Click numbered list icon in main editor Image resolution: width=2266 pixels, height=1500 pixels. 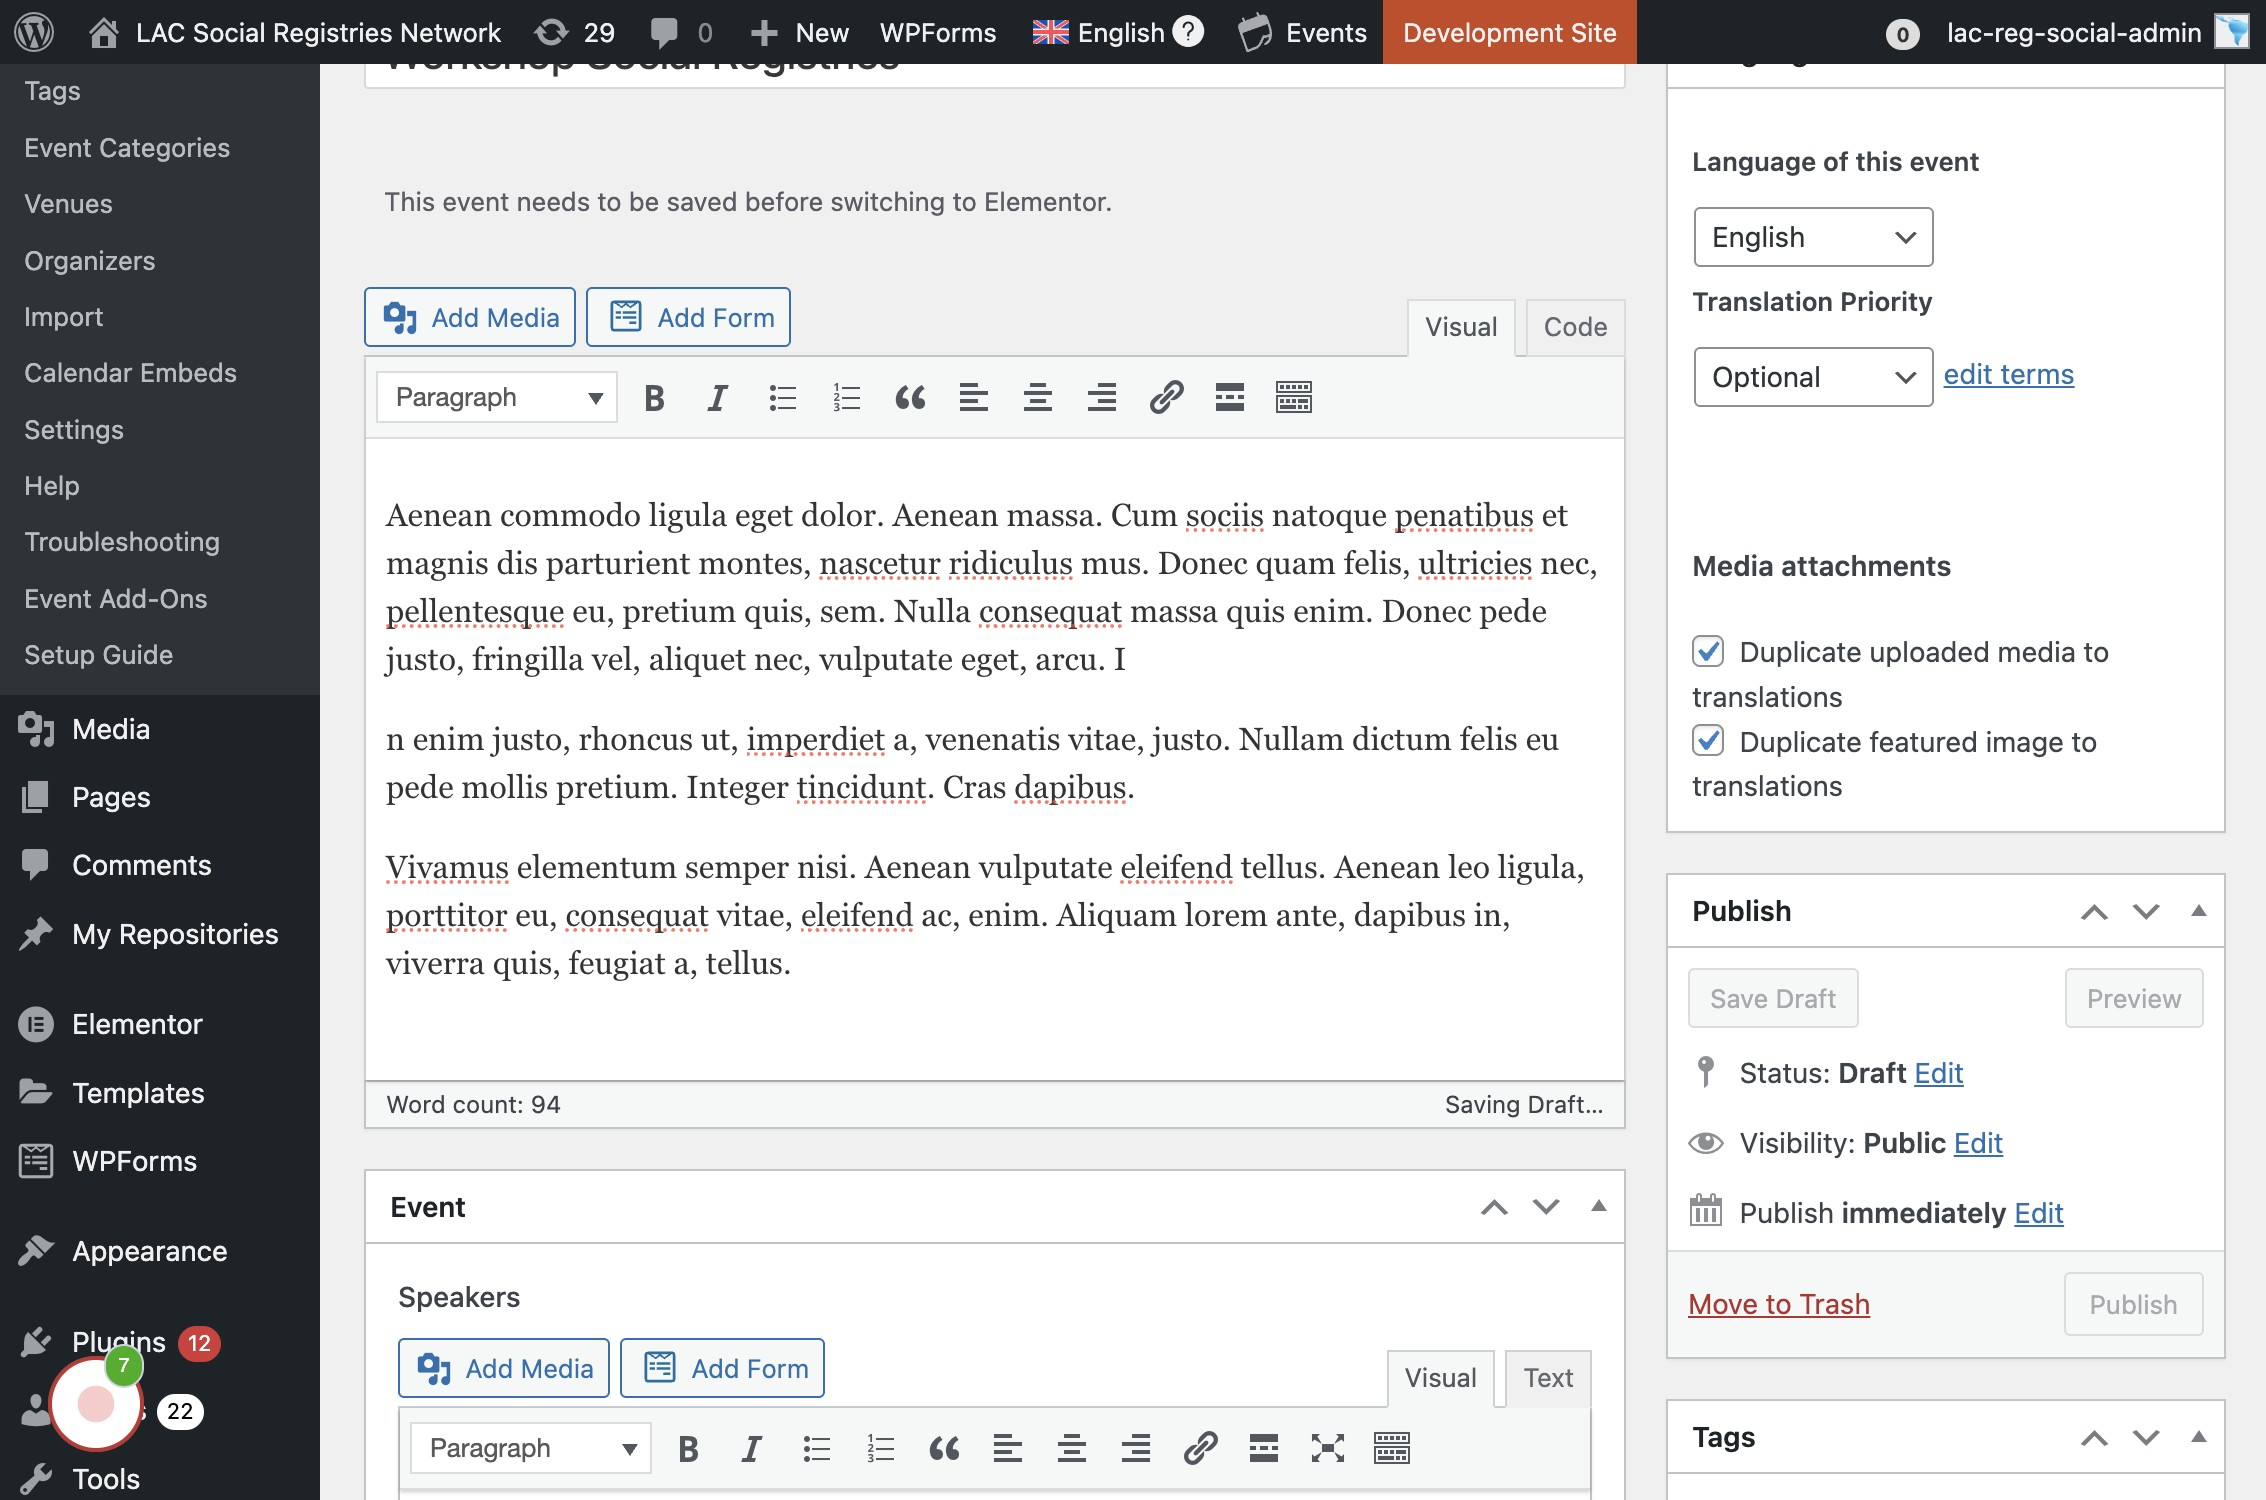coord(846,398)
